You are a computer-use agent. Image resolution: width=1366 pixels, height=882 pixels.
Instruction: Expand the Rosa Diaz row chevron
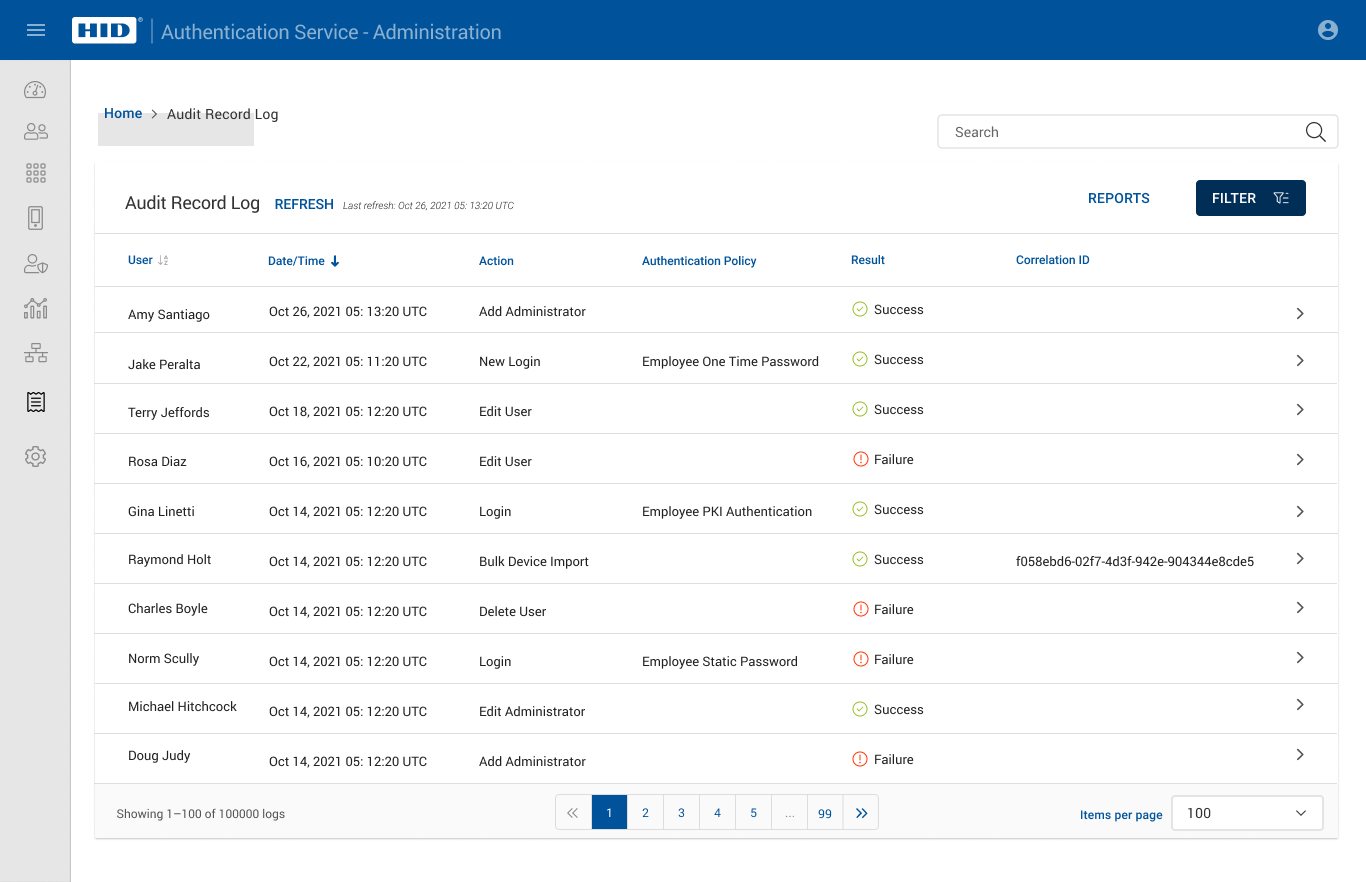[x=1300, y=459]
